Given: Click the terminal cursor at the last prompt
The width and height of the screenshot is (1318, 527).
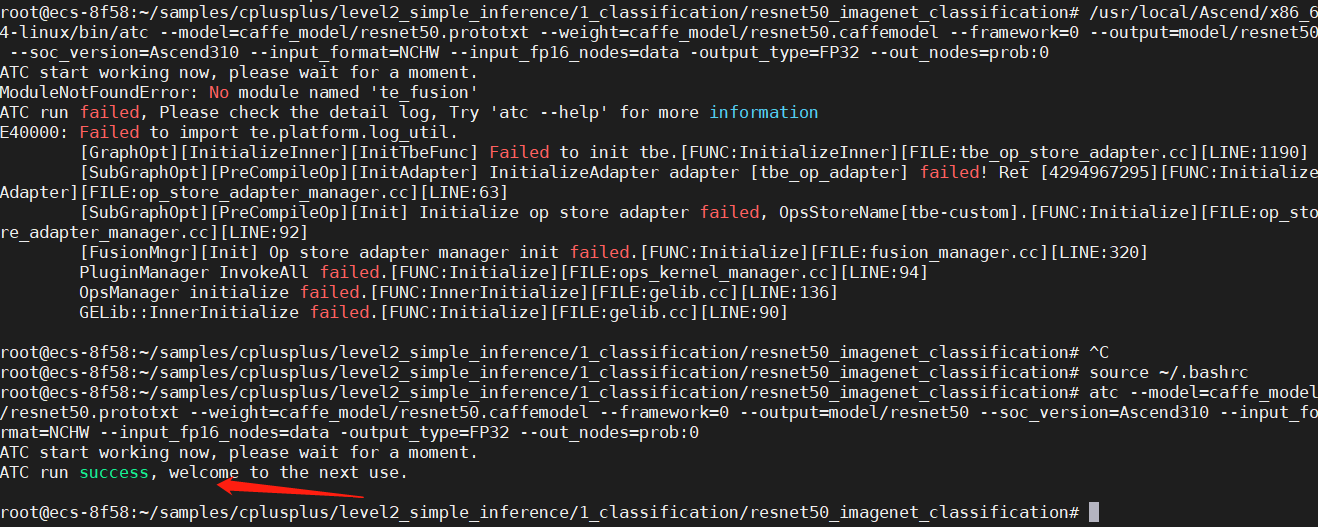Looking at the screenshot, I should pos(1094,512).
